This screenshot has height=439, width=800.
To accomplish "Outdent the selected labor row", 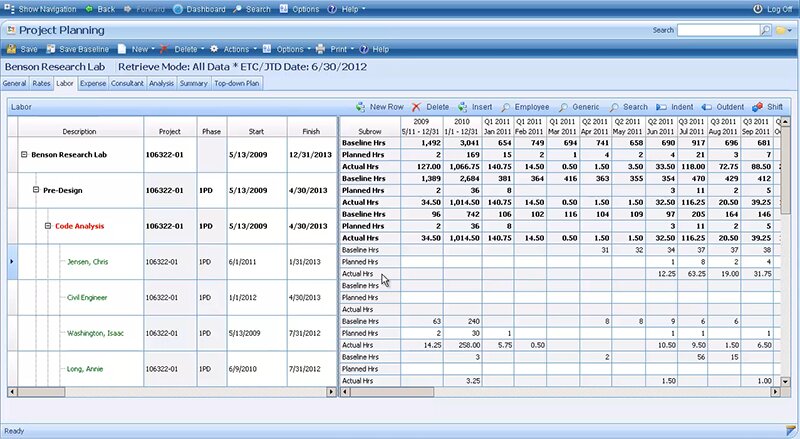I will pyautogui.click(x=707, y=106).
